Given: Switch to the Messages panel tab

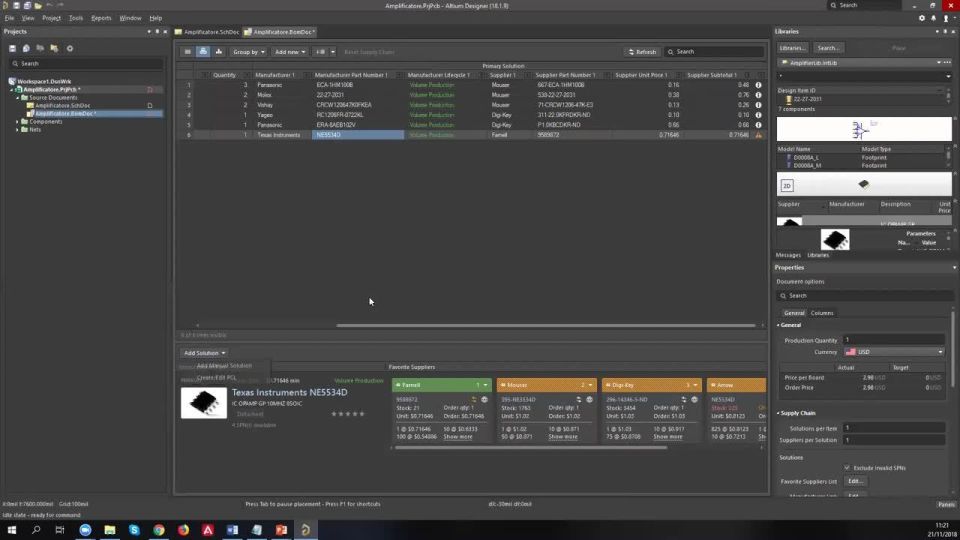Looking at the screenshot, I should [788, 255].
